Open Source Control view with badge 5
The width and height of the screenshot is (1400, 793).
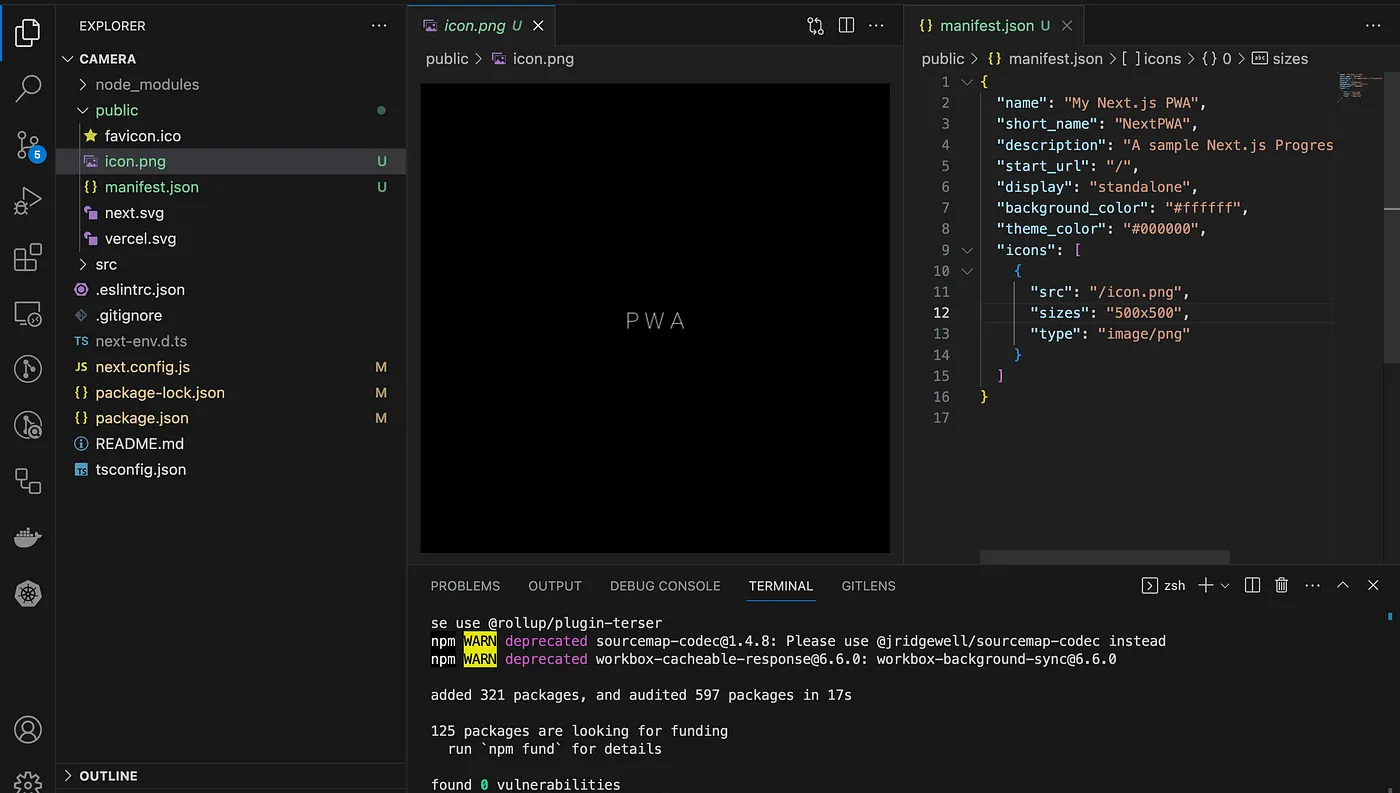[28, 145]
